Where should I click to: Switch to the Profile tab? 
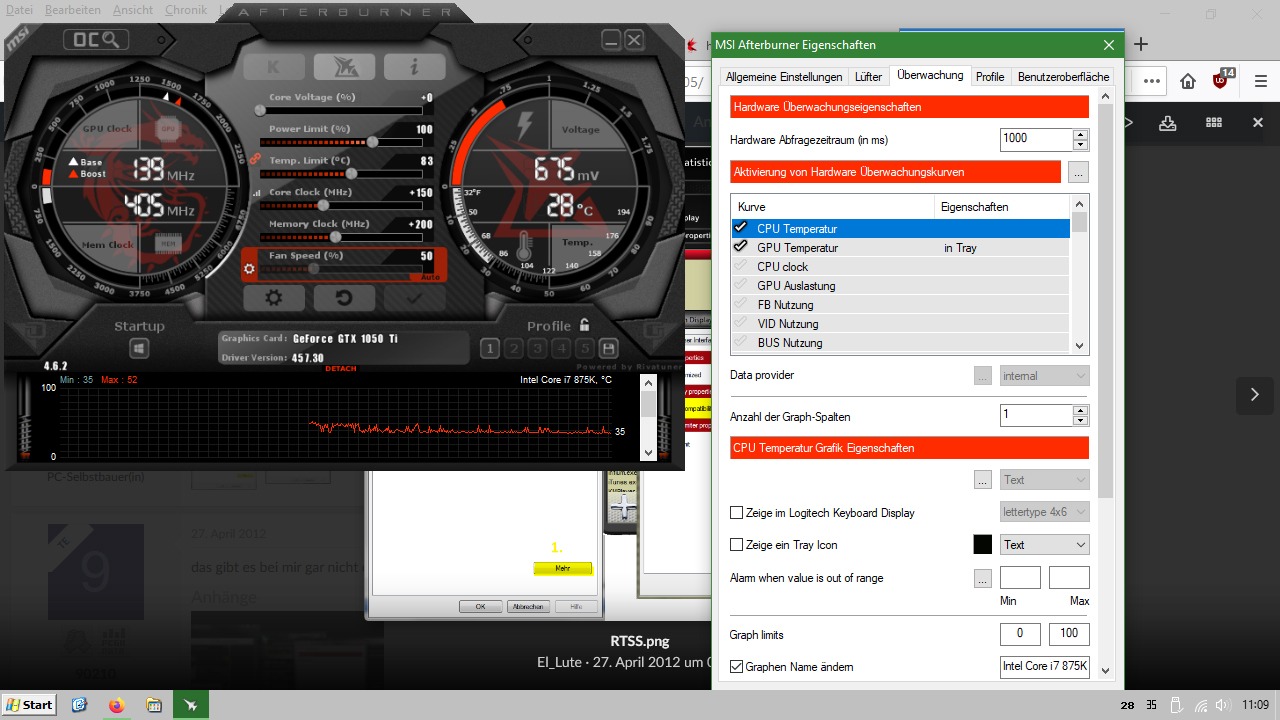click(x=990, y=77)
